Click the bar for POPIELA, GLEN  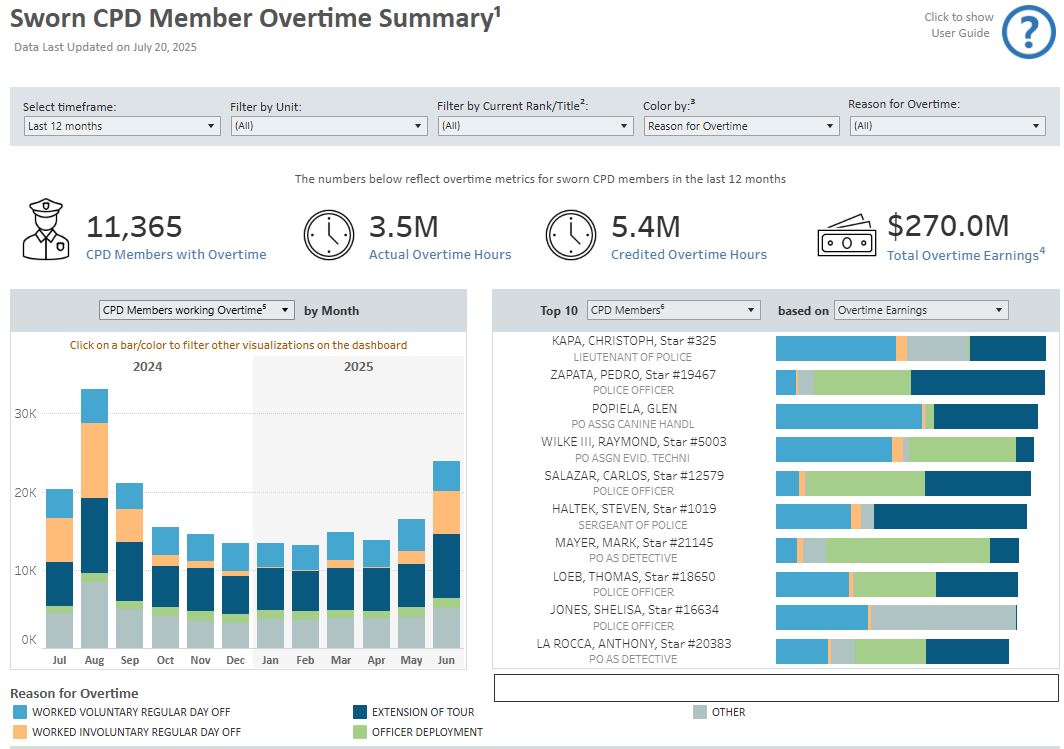tap(907, 416)
